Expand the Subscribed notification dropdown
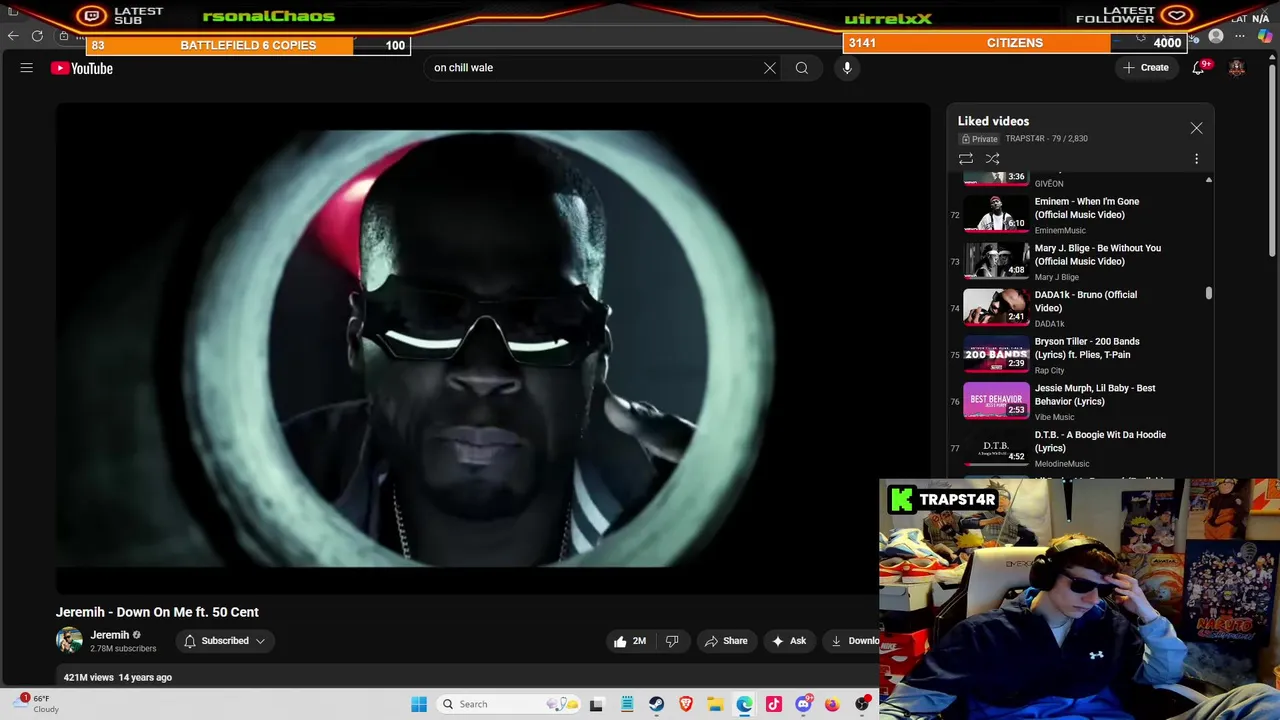The height and width of the screenshot is (720, 1280). click(225, 641)
